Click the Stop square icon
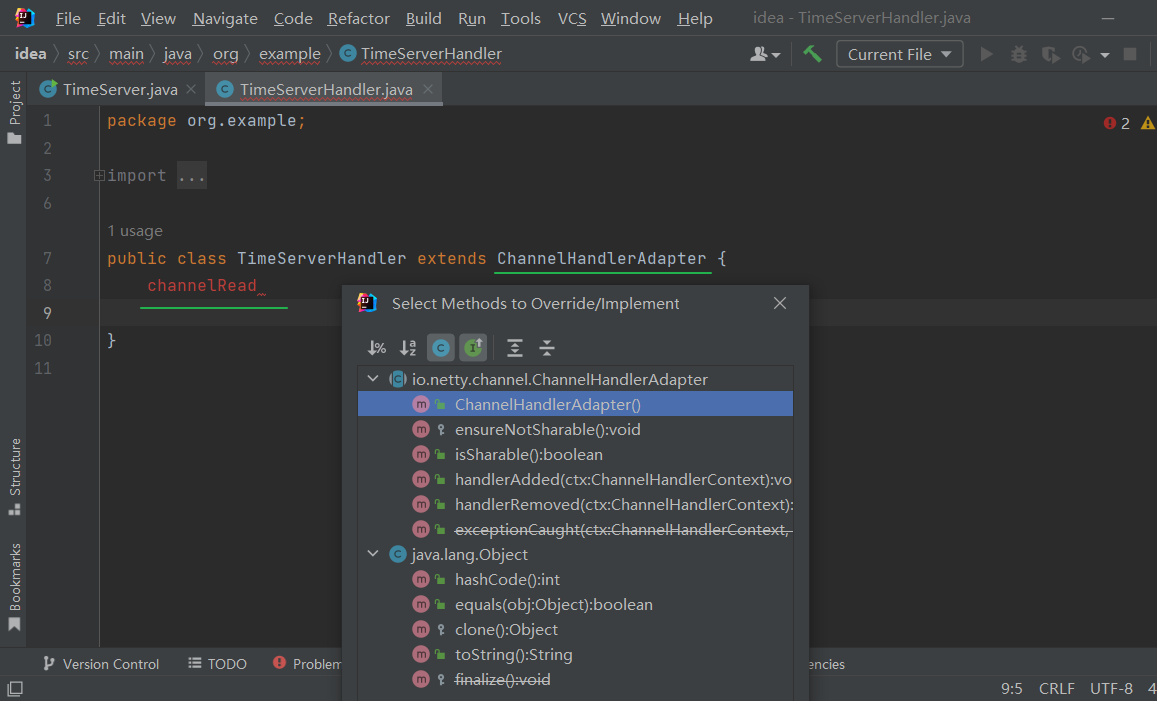 click(1130, 54)
